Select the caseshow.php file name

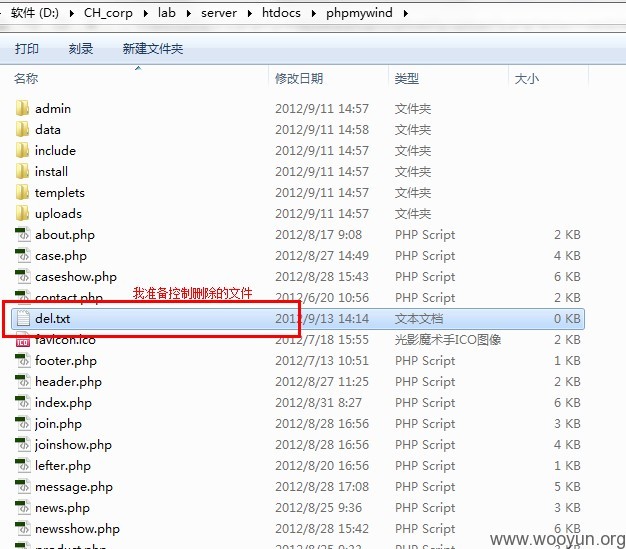point(76,277)
